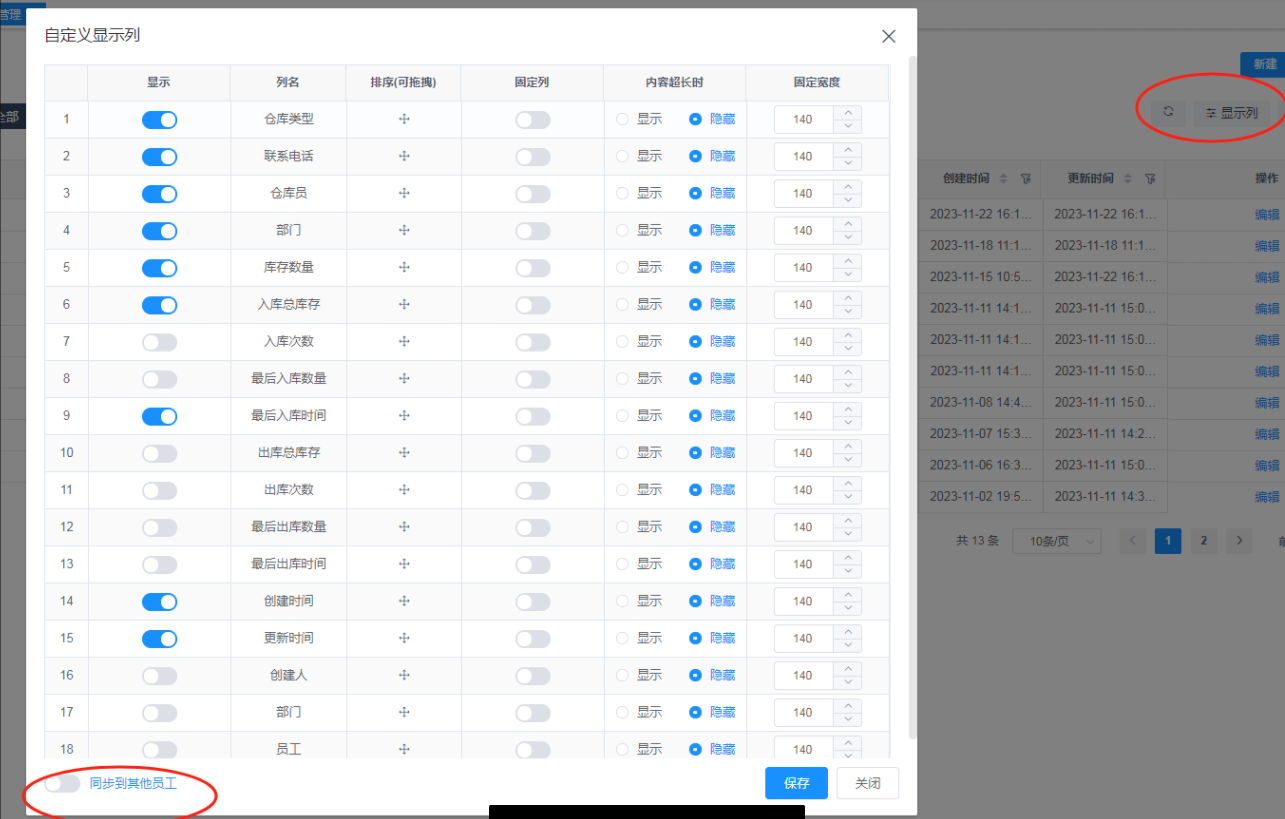1285x819 pixels.
Task: Click the drag handle for 仓库类型 row
Action: pyautogui.click(x=403, y=118)
